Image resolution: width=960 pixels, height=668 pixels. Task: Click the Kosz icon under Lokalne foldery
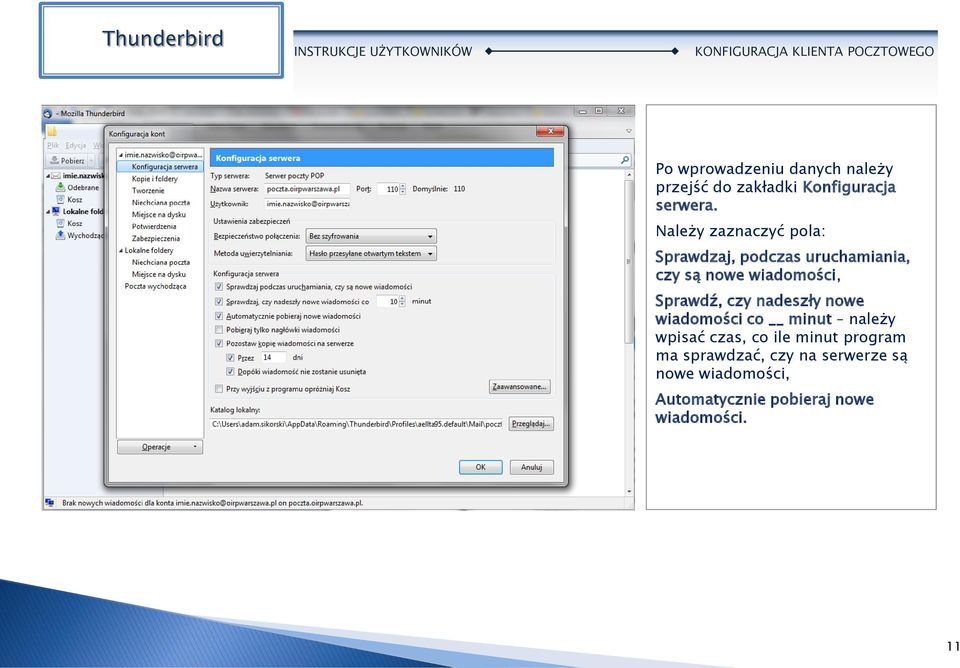[60, 223]
